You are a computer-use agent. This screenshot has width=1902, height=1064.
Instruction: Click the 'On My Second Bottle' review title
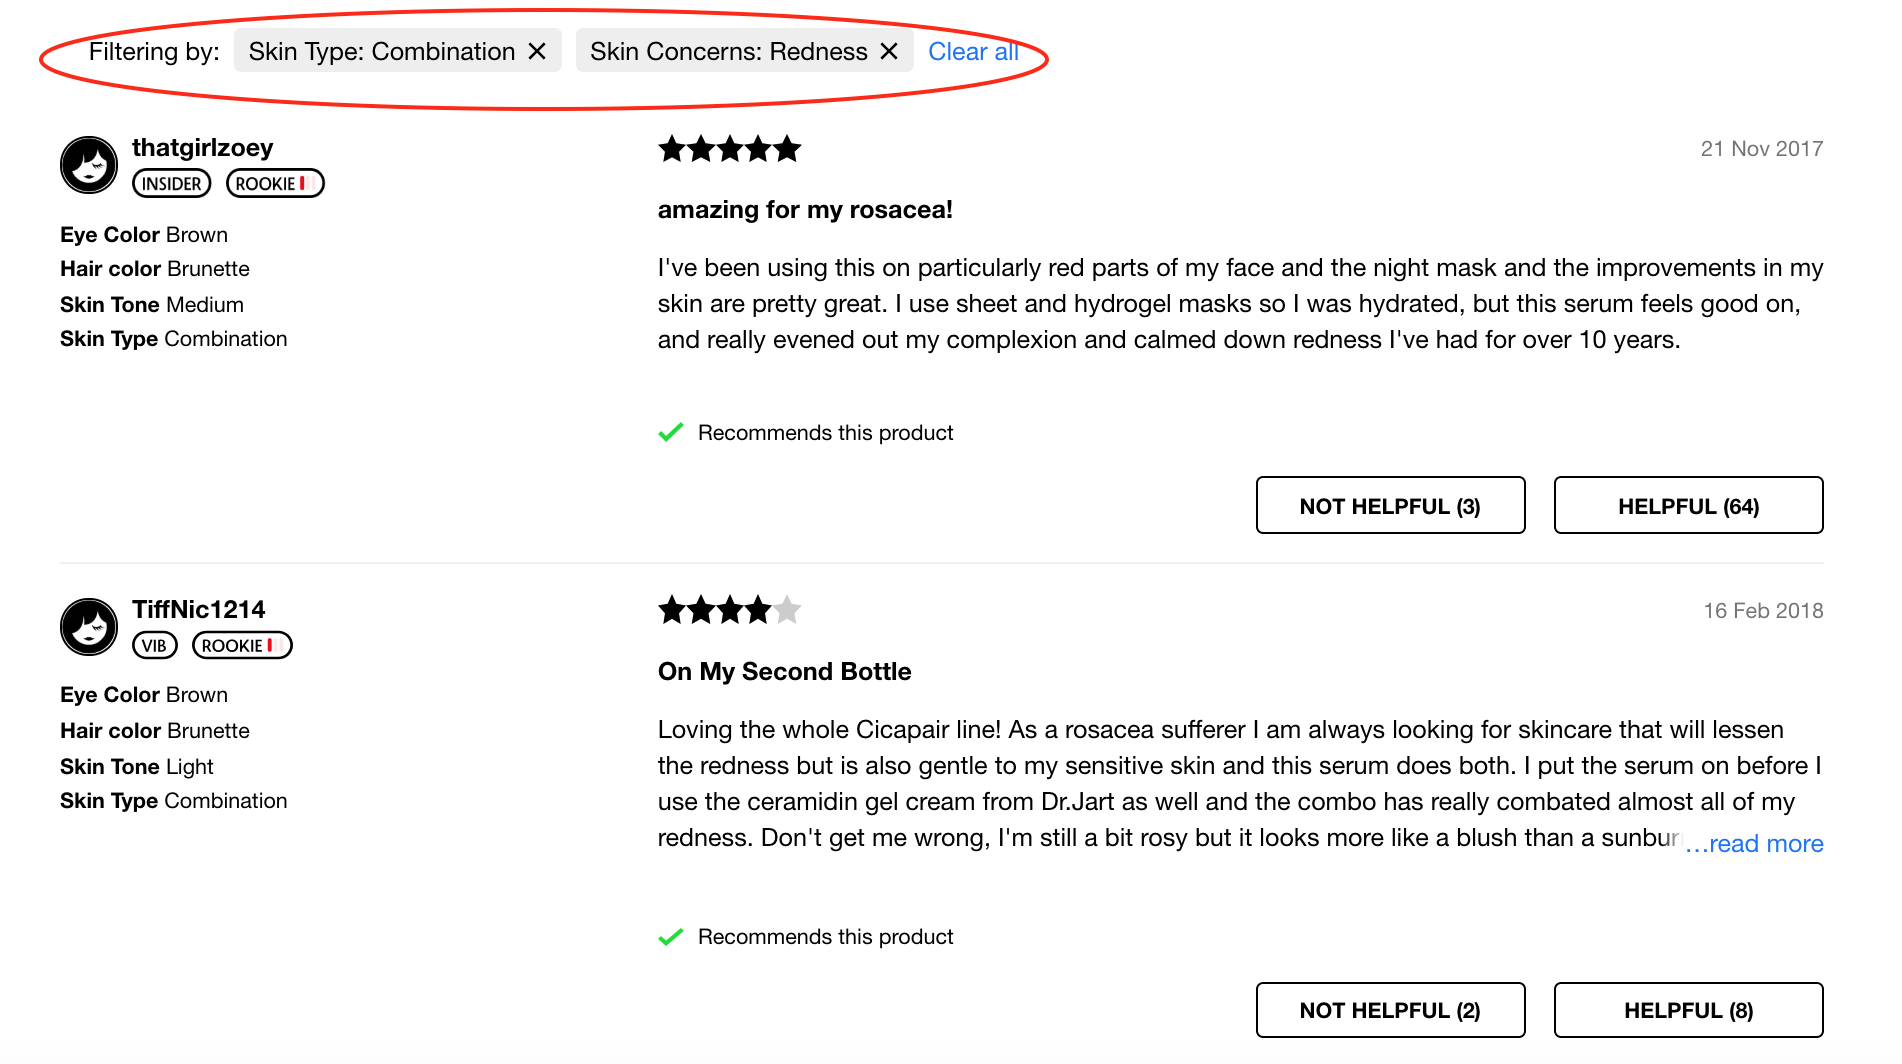click(x=784, y=672)
